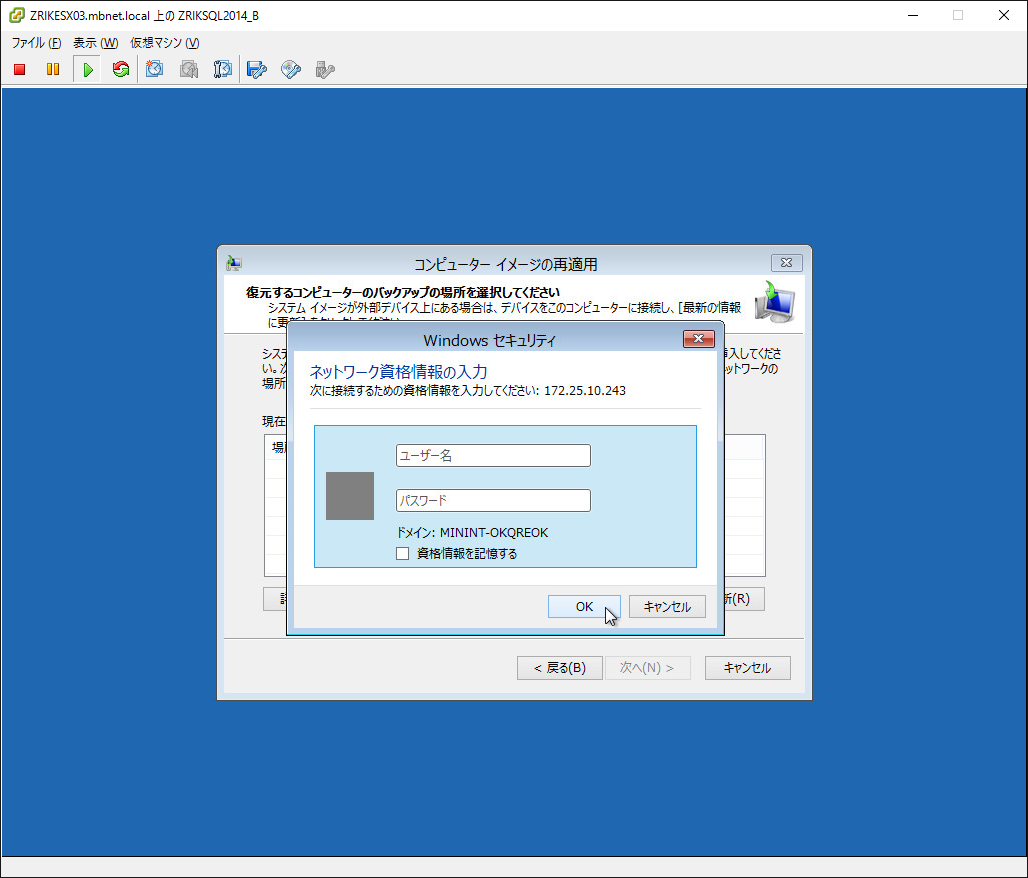Click into the パスワード field
The width and height of the screenshot is (1028, 878).
click(493, 500)
